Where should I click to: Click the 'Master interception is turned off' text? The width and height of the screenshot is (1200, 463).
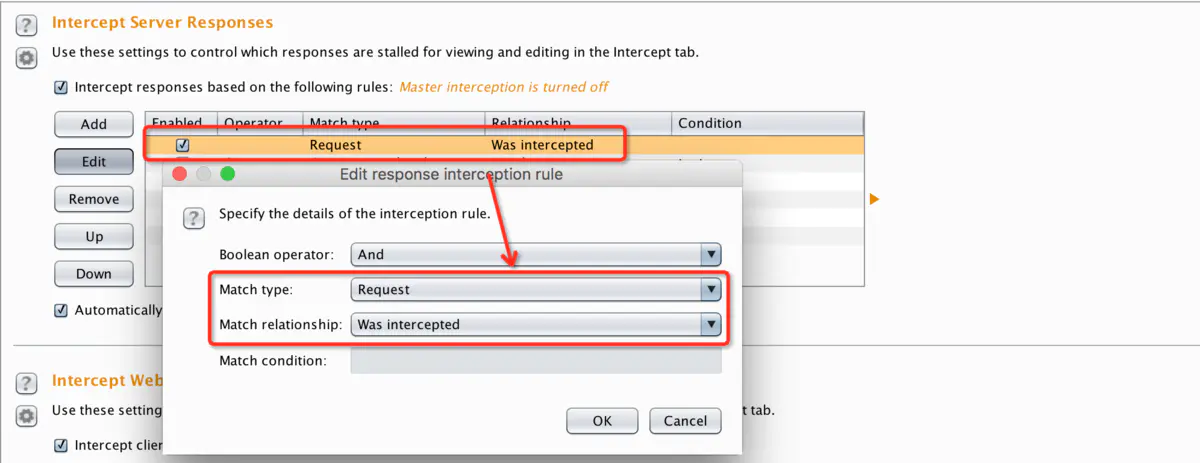(x=504, y=87)
